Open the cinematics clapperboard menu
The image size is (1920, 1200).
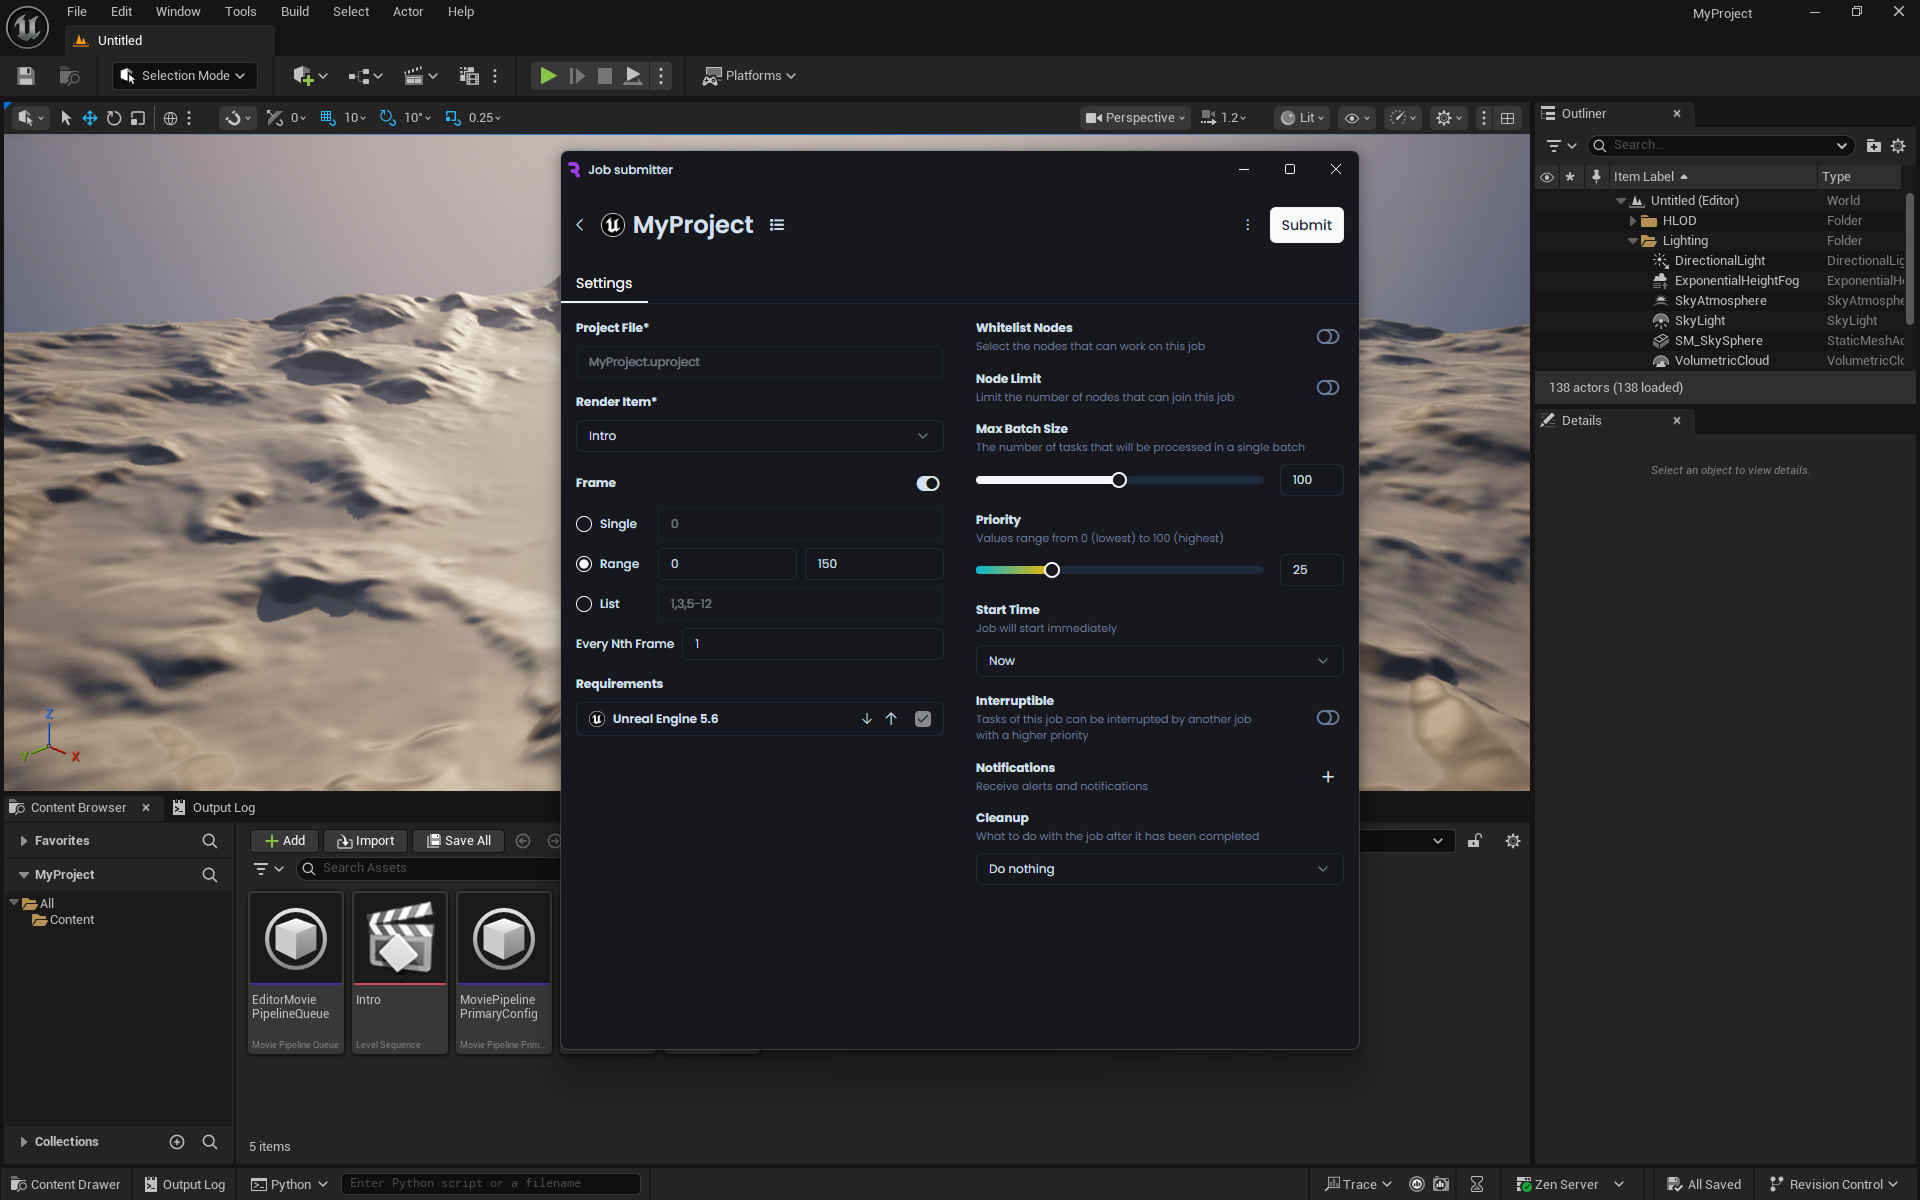click(420, 76)
